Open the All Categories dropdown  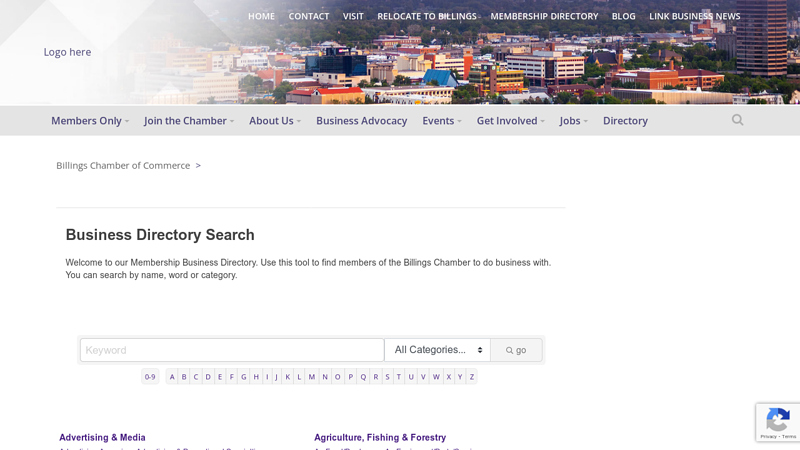coord(437,350)
